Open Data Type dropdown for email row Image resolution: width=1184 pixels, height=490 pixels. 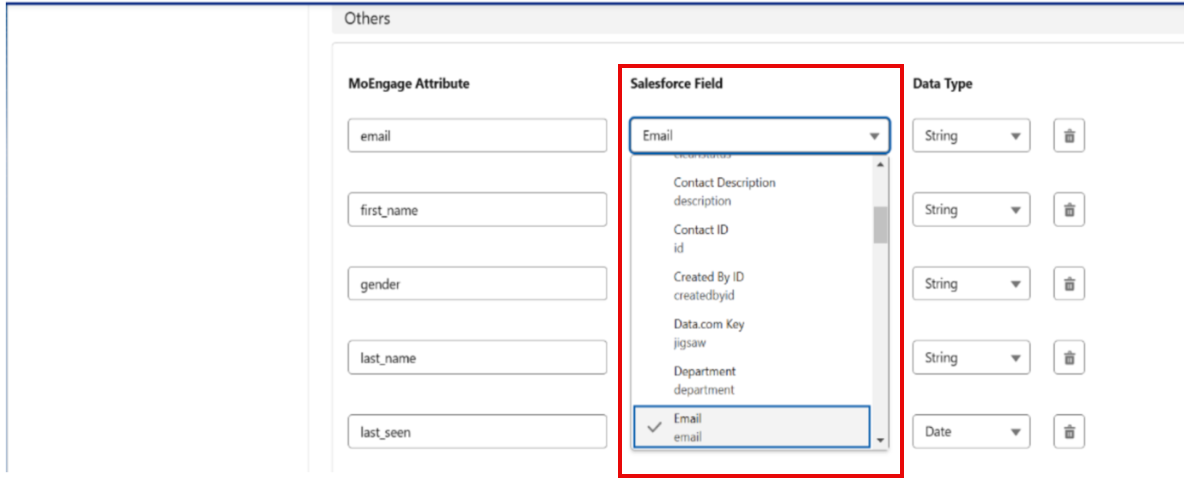[971, 137]
